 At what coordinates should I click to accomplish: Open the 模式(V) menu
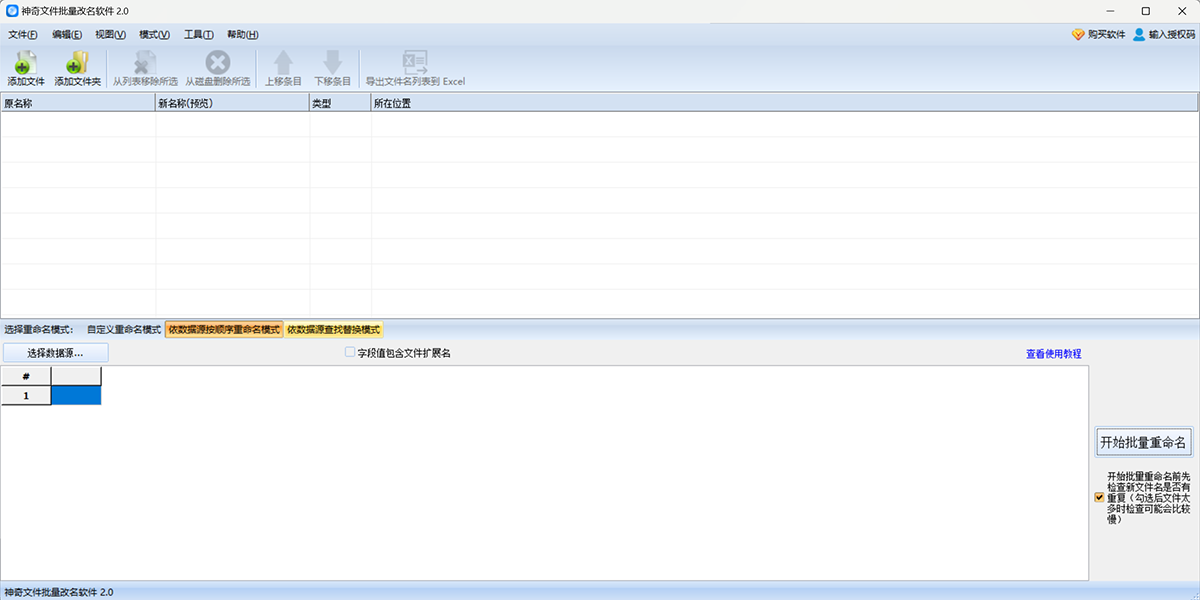[154, 35]
